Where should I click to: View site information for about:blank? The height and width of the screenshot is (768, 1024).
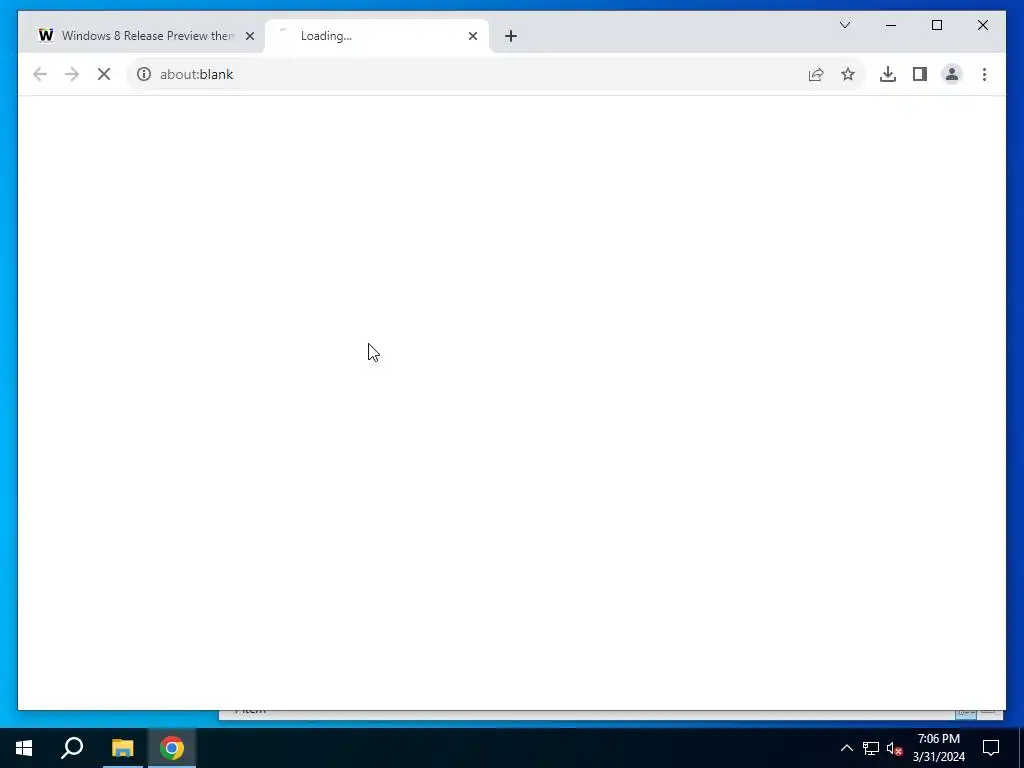pyautogui.click(x=144, y=74)
